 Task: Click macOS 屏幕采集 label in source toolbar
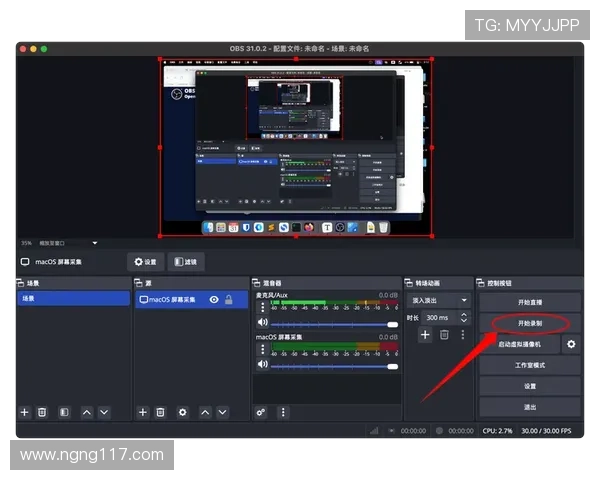pyautogui.click(x=58, y=262)
